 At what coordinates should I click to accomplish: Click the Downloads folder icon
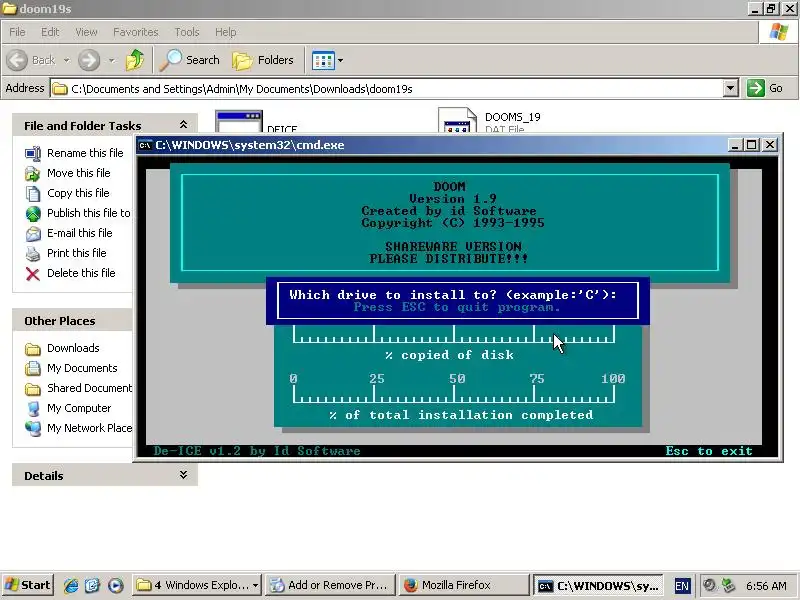coord(33,349)
